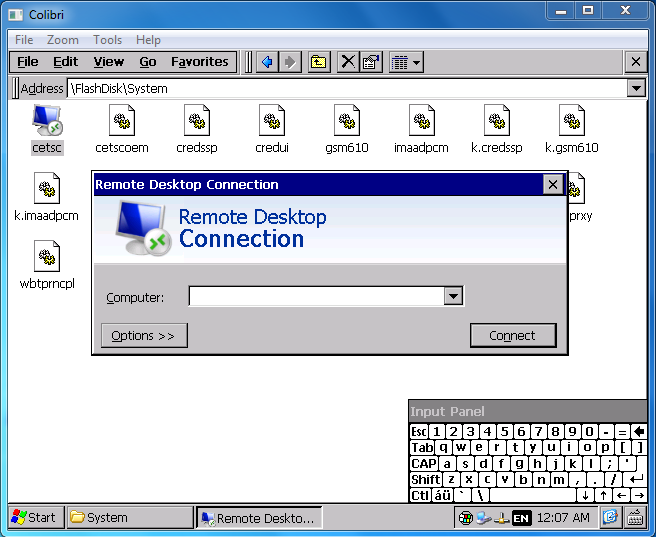Switch to Remote Desktop taskbar button
656x537 pixels.
pyautogui.click(x=259, y=518)
